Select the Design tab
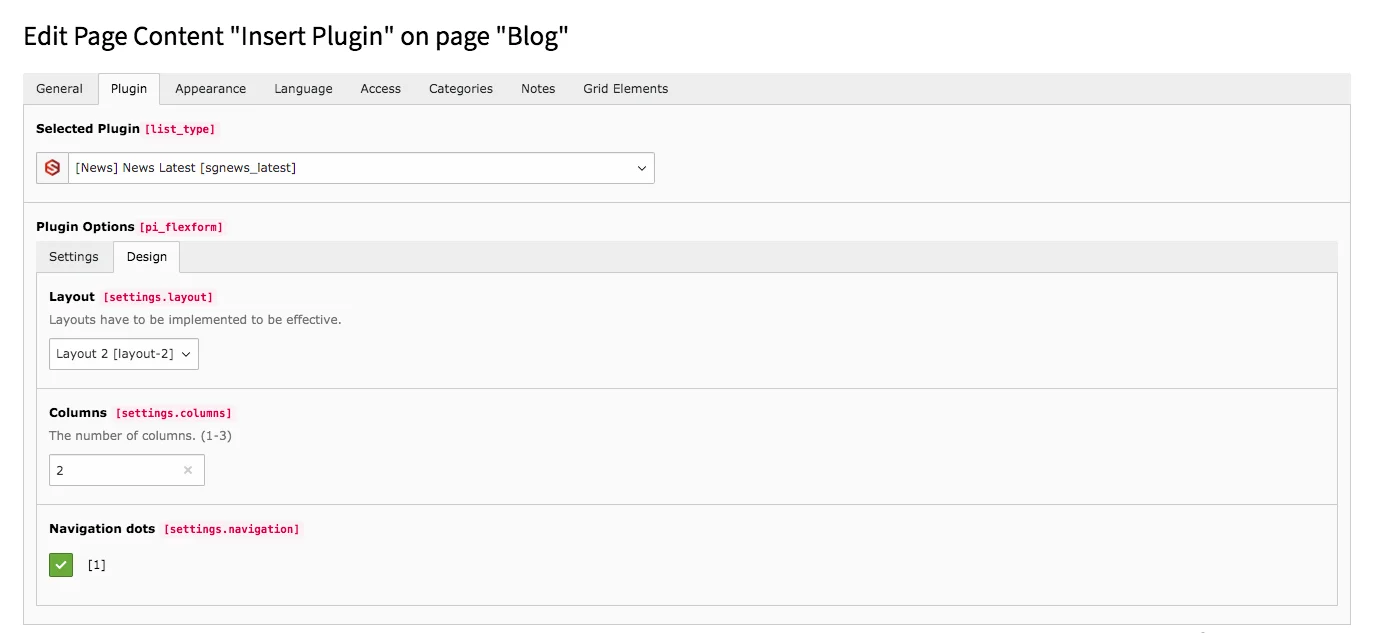This screenshot has width=1375, height=633. (x=146, y=256)
